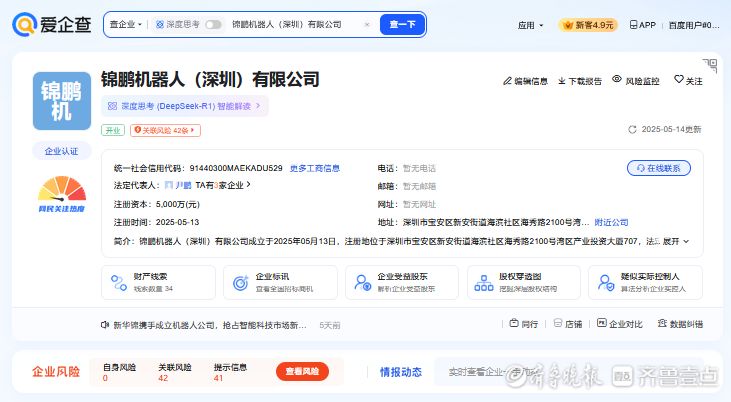Open 更多工商信息 link
The image size is (731, 402).
pyautogui.click(x=315, y=168)
